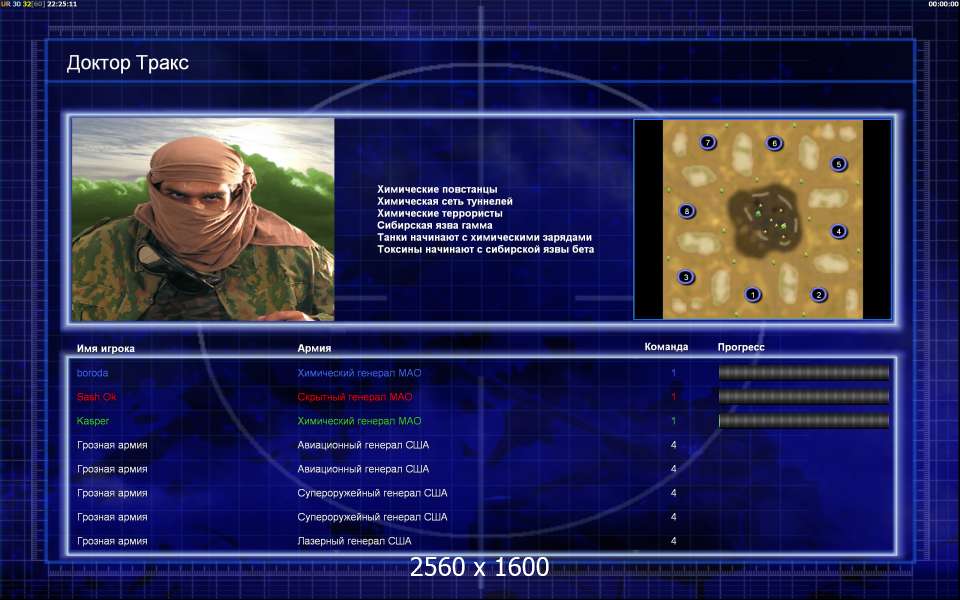
Task: Click the 'Прогресс' column header
Action: point(741,347)
